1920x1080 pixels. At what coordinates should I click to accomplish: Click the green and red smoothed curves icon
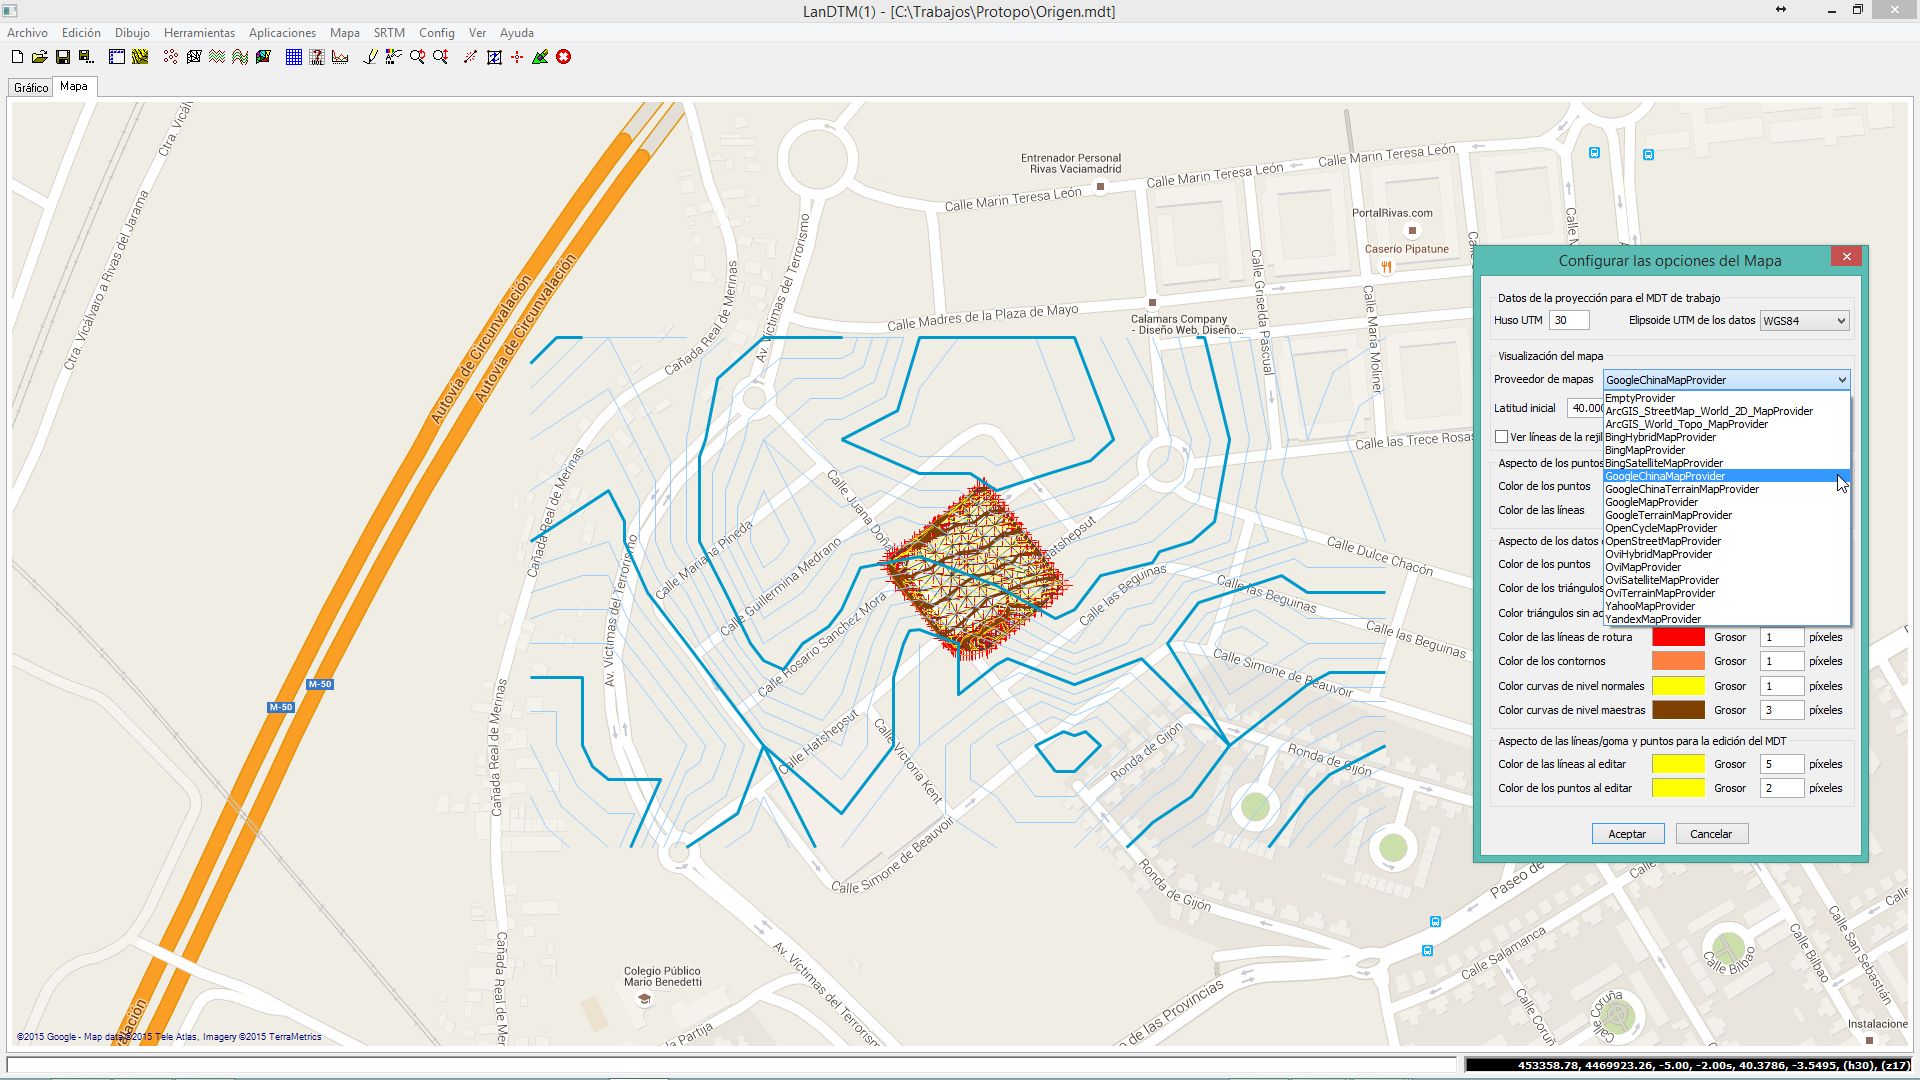tap(240, 57)
